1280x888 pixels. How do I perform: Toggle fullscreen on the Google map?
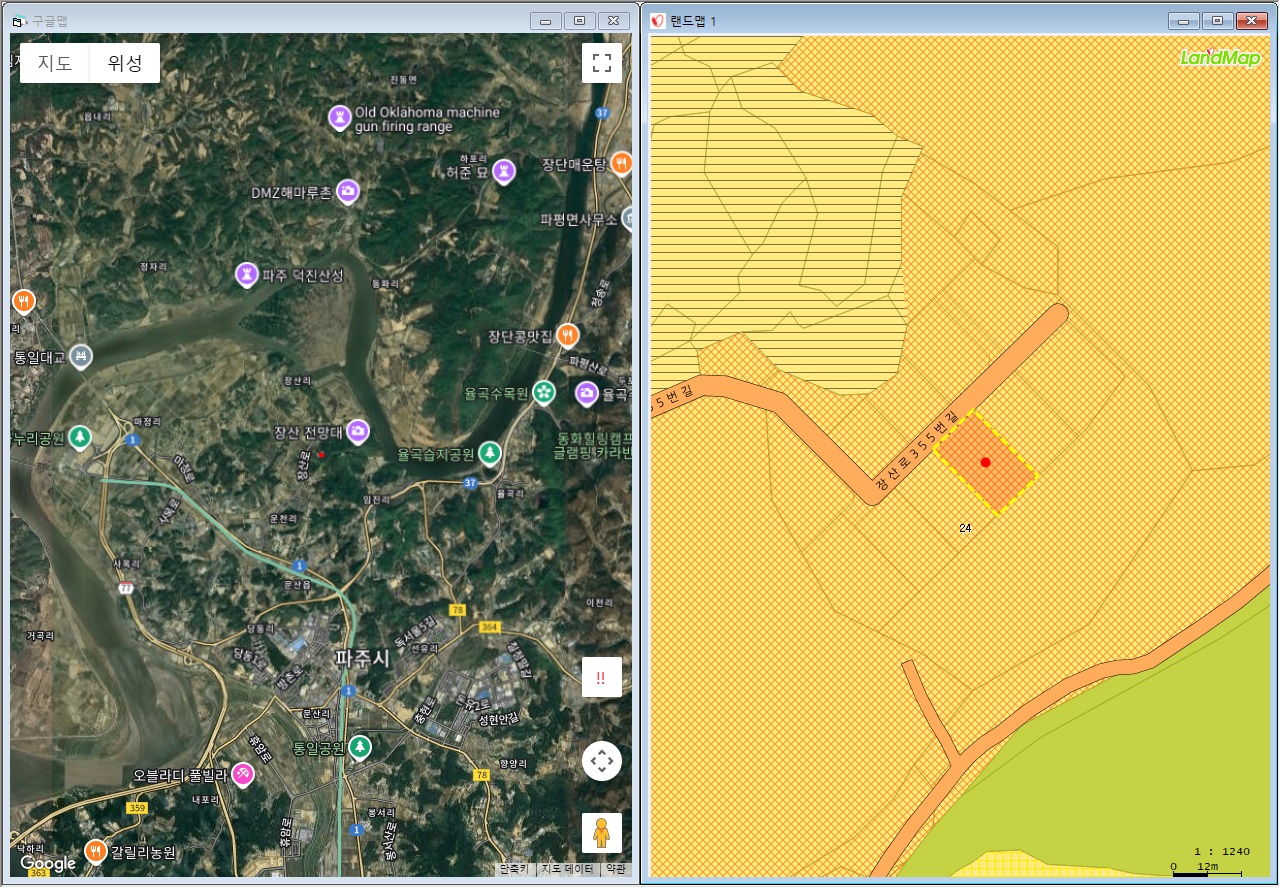(x=602, y=63)
